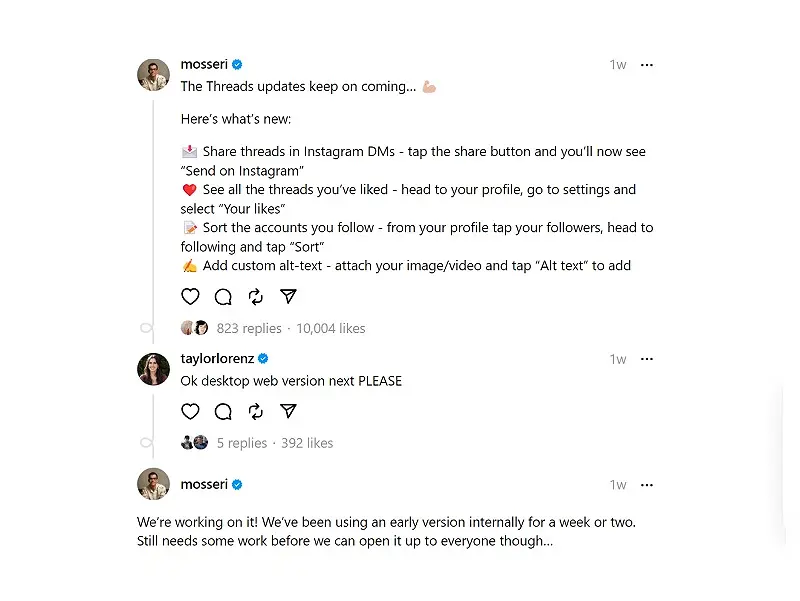
Task: Share mosseri's post via the share icon
Action: [x=288, y=296]
